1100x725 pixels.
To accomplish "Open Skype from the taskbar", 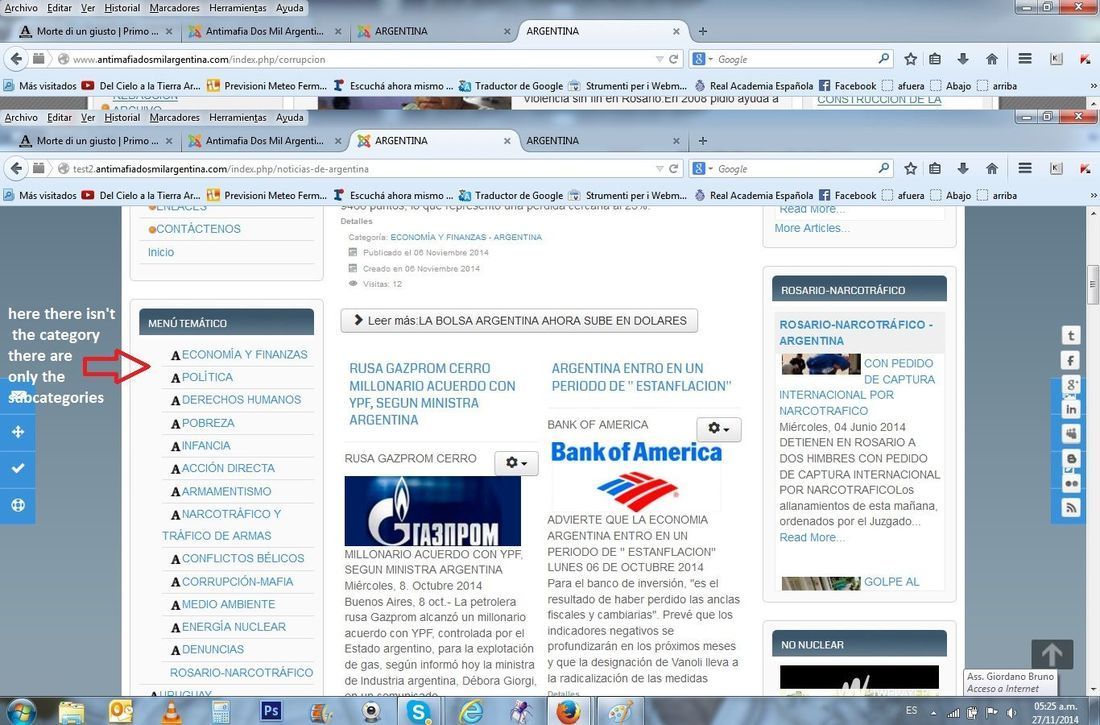I will coord(419,712).
